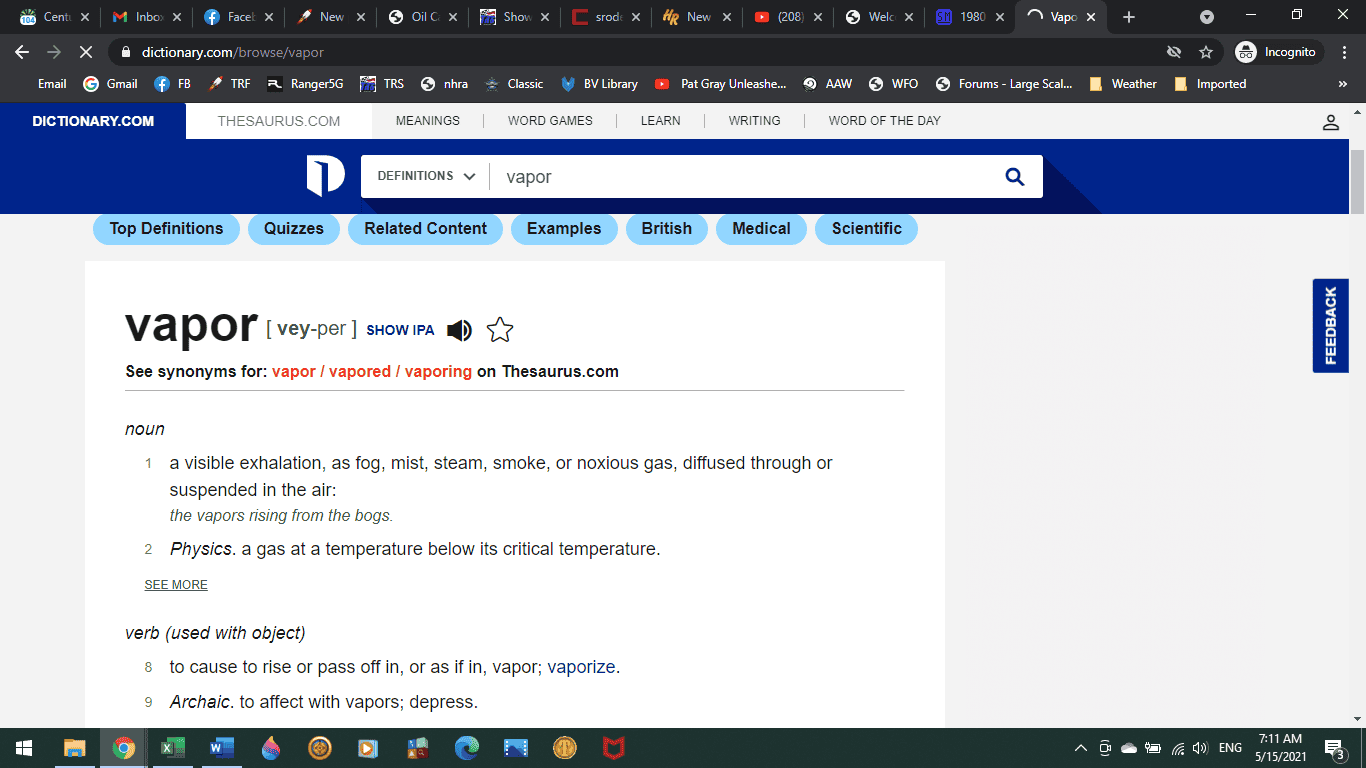Save vapor with the star icon
1366x768 pixels.
click(x=500, y=330)
